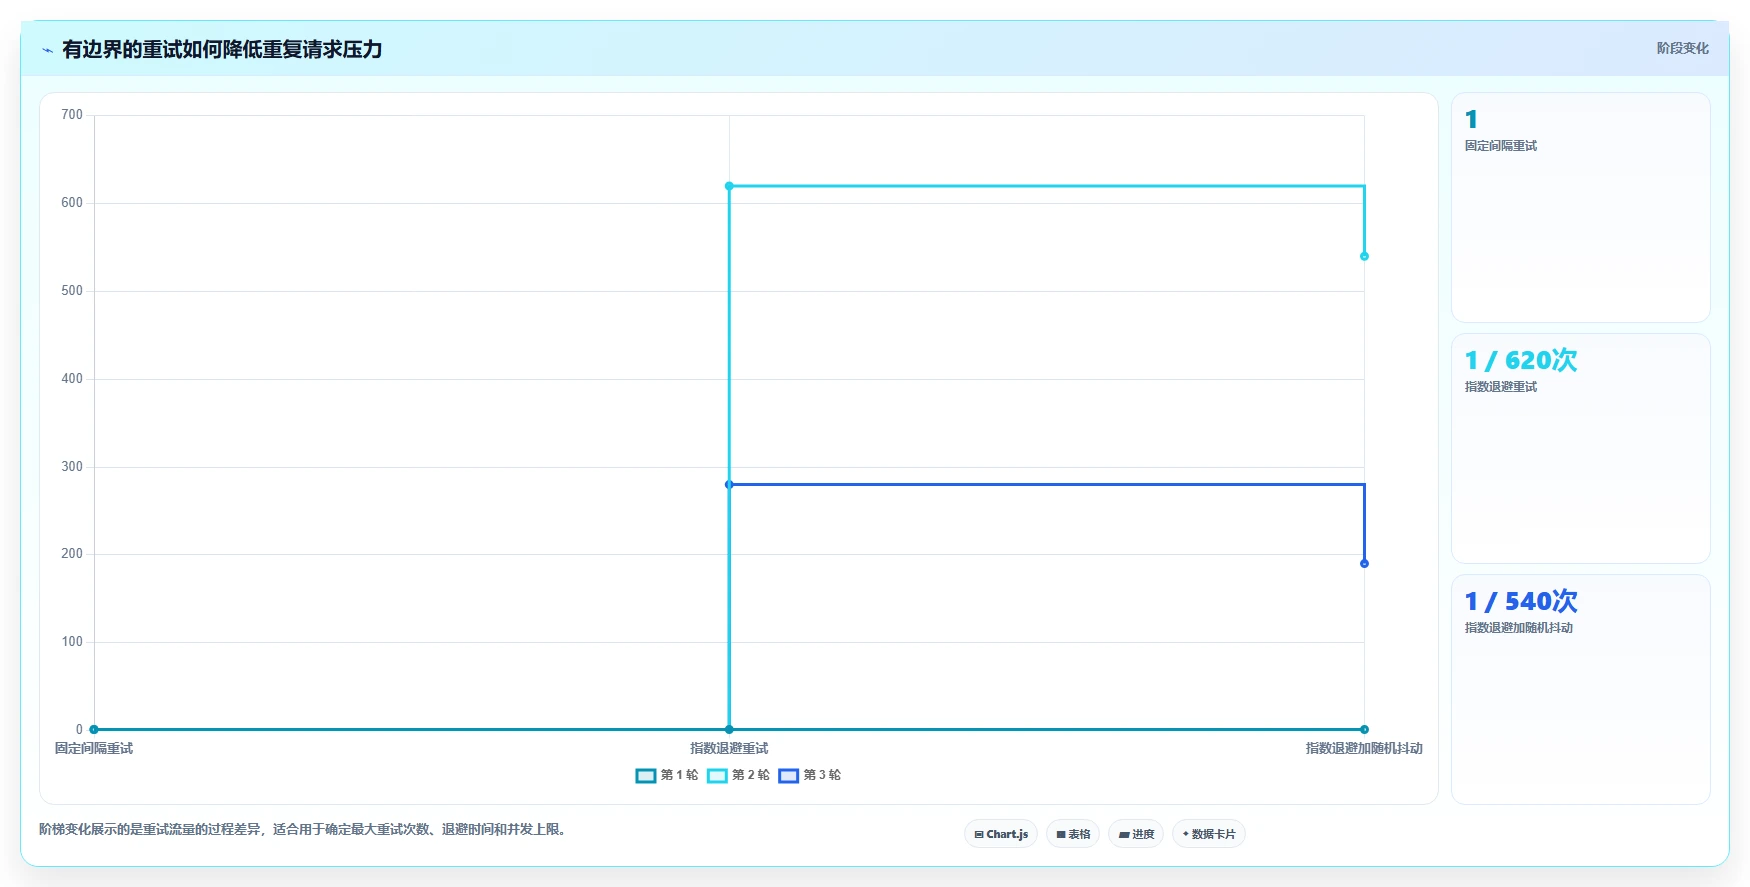Click the 固定间隔重试 x-axis label
1750x887 pixels.
point(94,748)
